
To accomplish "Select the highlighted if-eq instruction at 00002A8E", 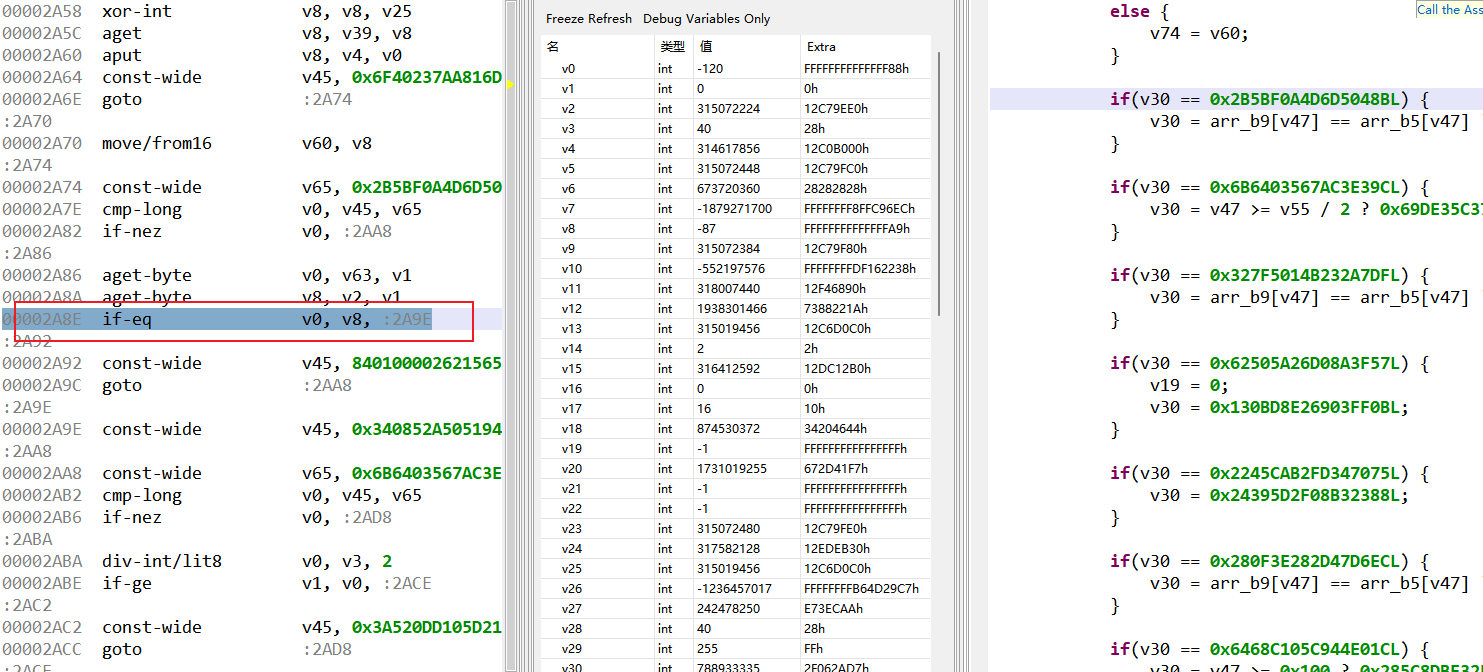I will pyautogui.click(x=126, y=319).
